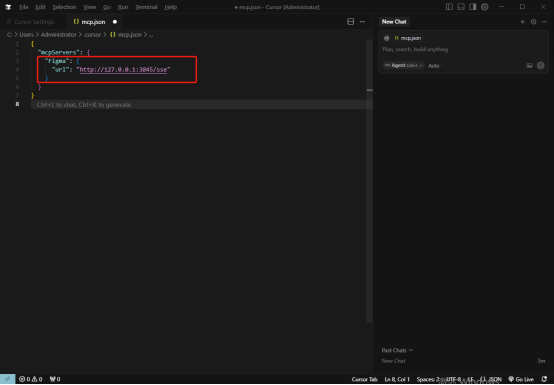Image resolution: width=554 pixels, height=385 pixels.
Task: Split the editor with the layout icon
Action: tap(350, 22)
